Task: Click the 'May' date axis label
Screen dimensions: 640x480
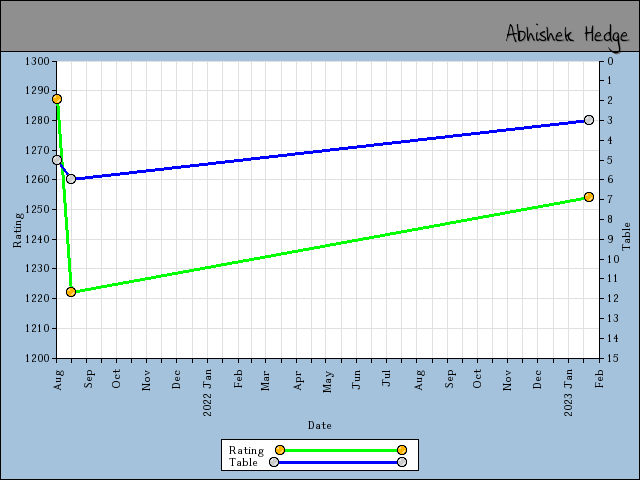Action: click(x=327, y=381)
